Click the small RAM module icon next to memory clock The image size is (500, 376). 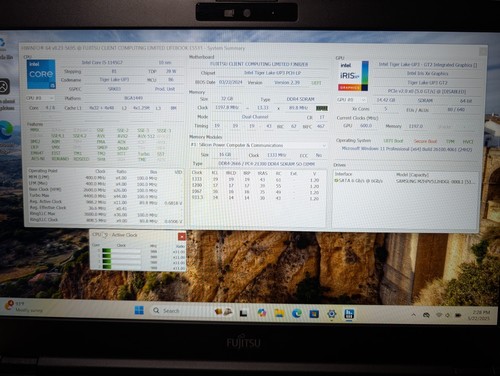coord(322,108)
